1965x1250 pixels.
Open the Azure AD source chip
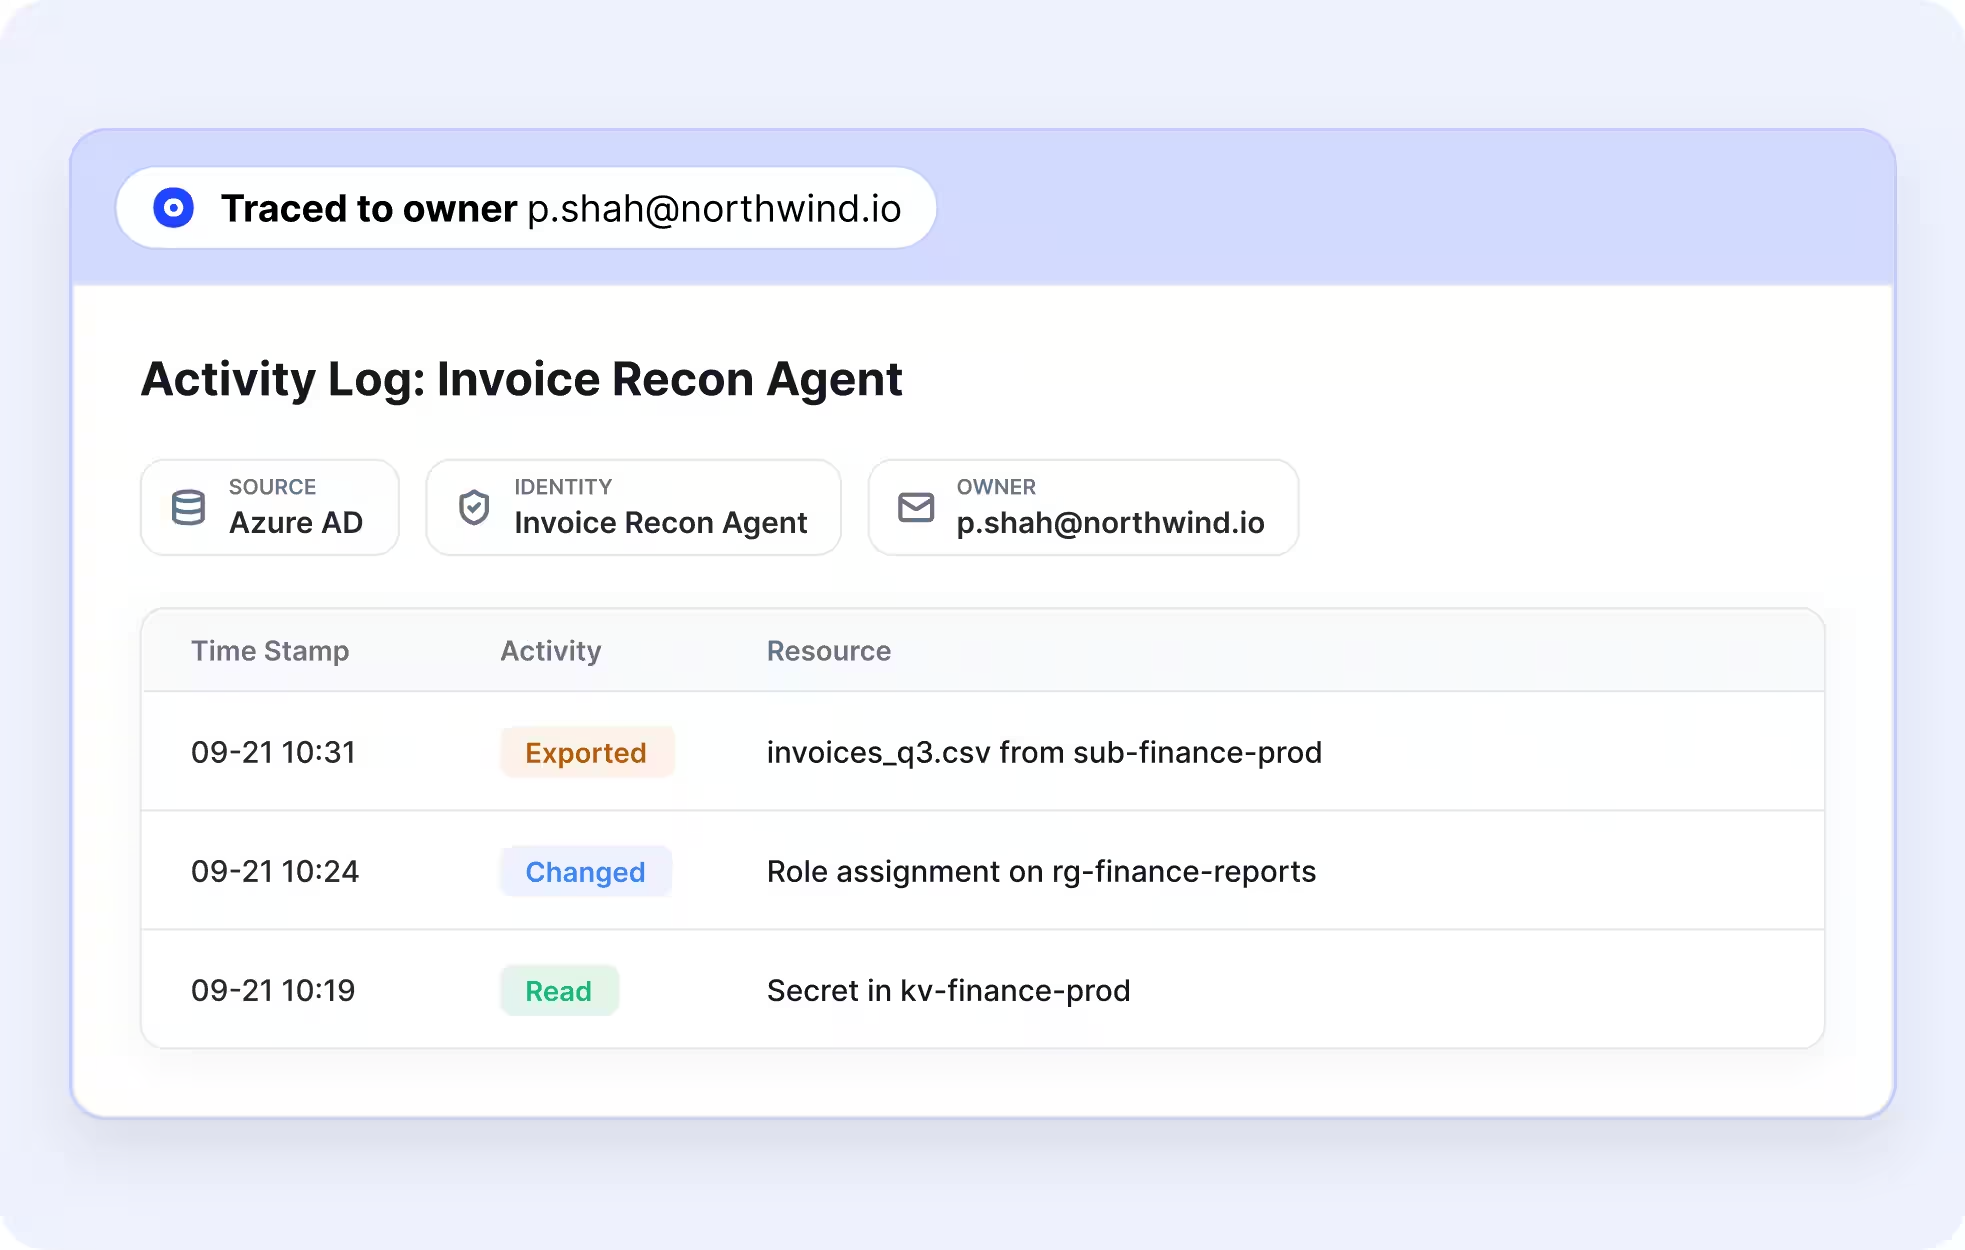270,508
